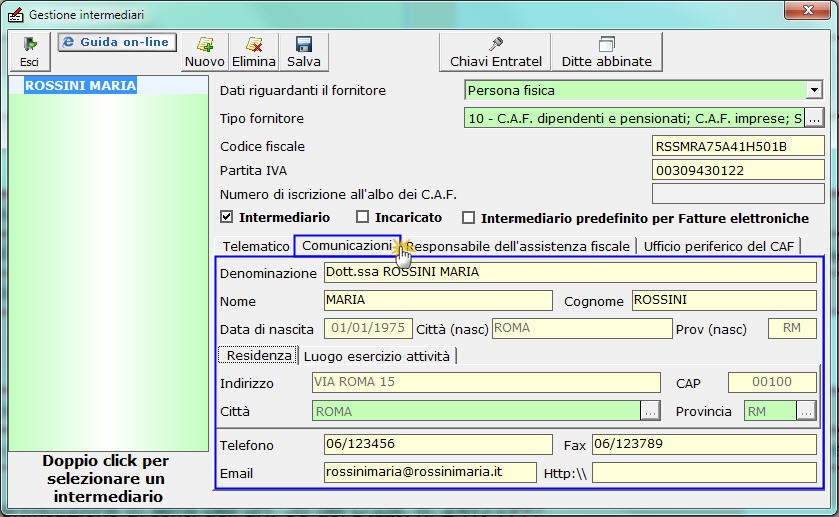Uncheck the Intermediario checkbox
The width and height of the screenshot is (839, 517).
point(227,217)
